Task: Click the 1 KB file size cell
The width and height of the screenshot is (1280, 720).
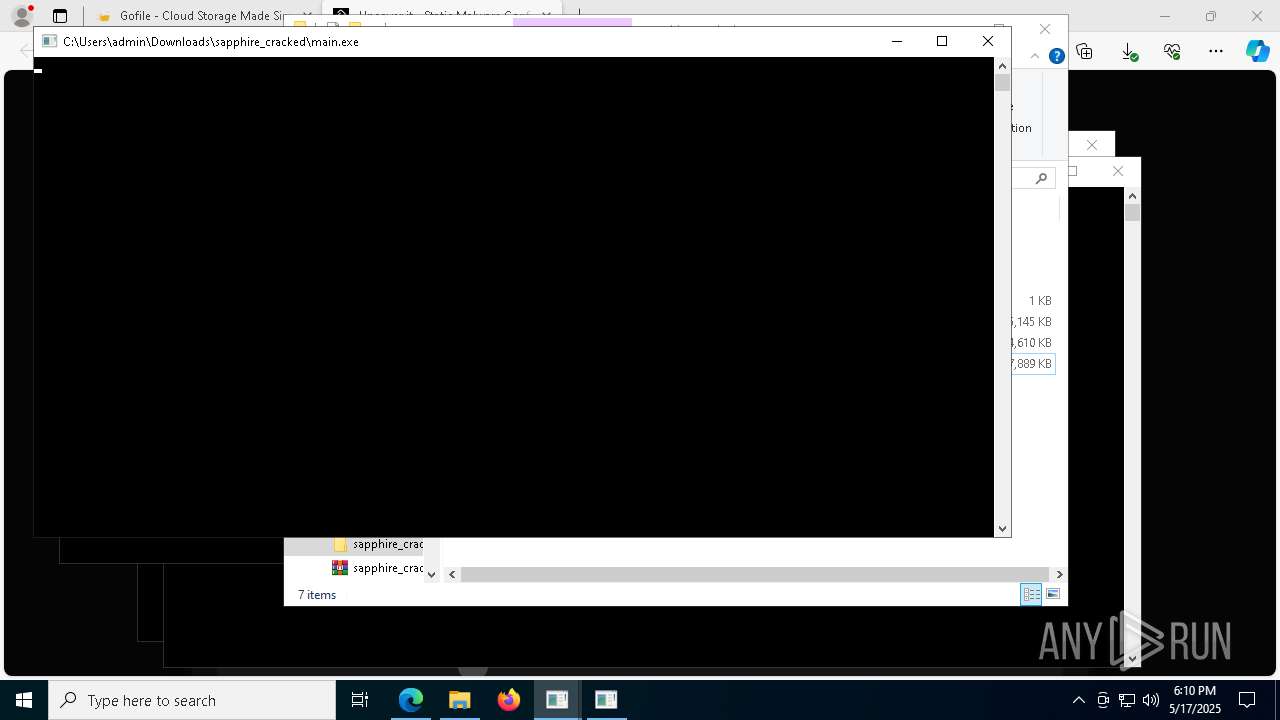Action: click(x=1039, y=300)
